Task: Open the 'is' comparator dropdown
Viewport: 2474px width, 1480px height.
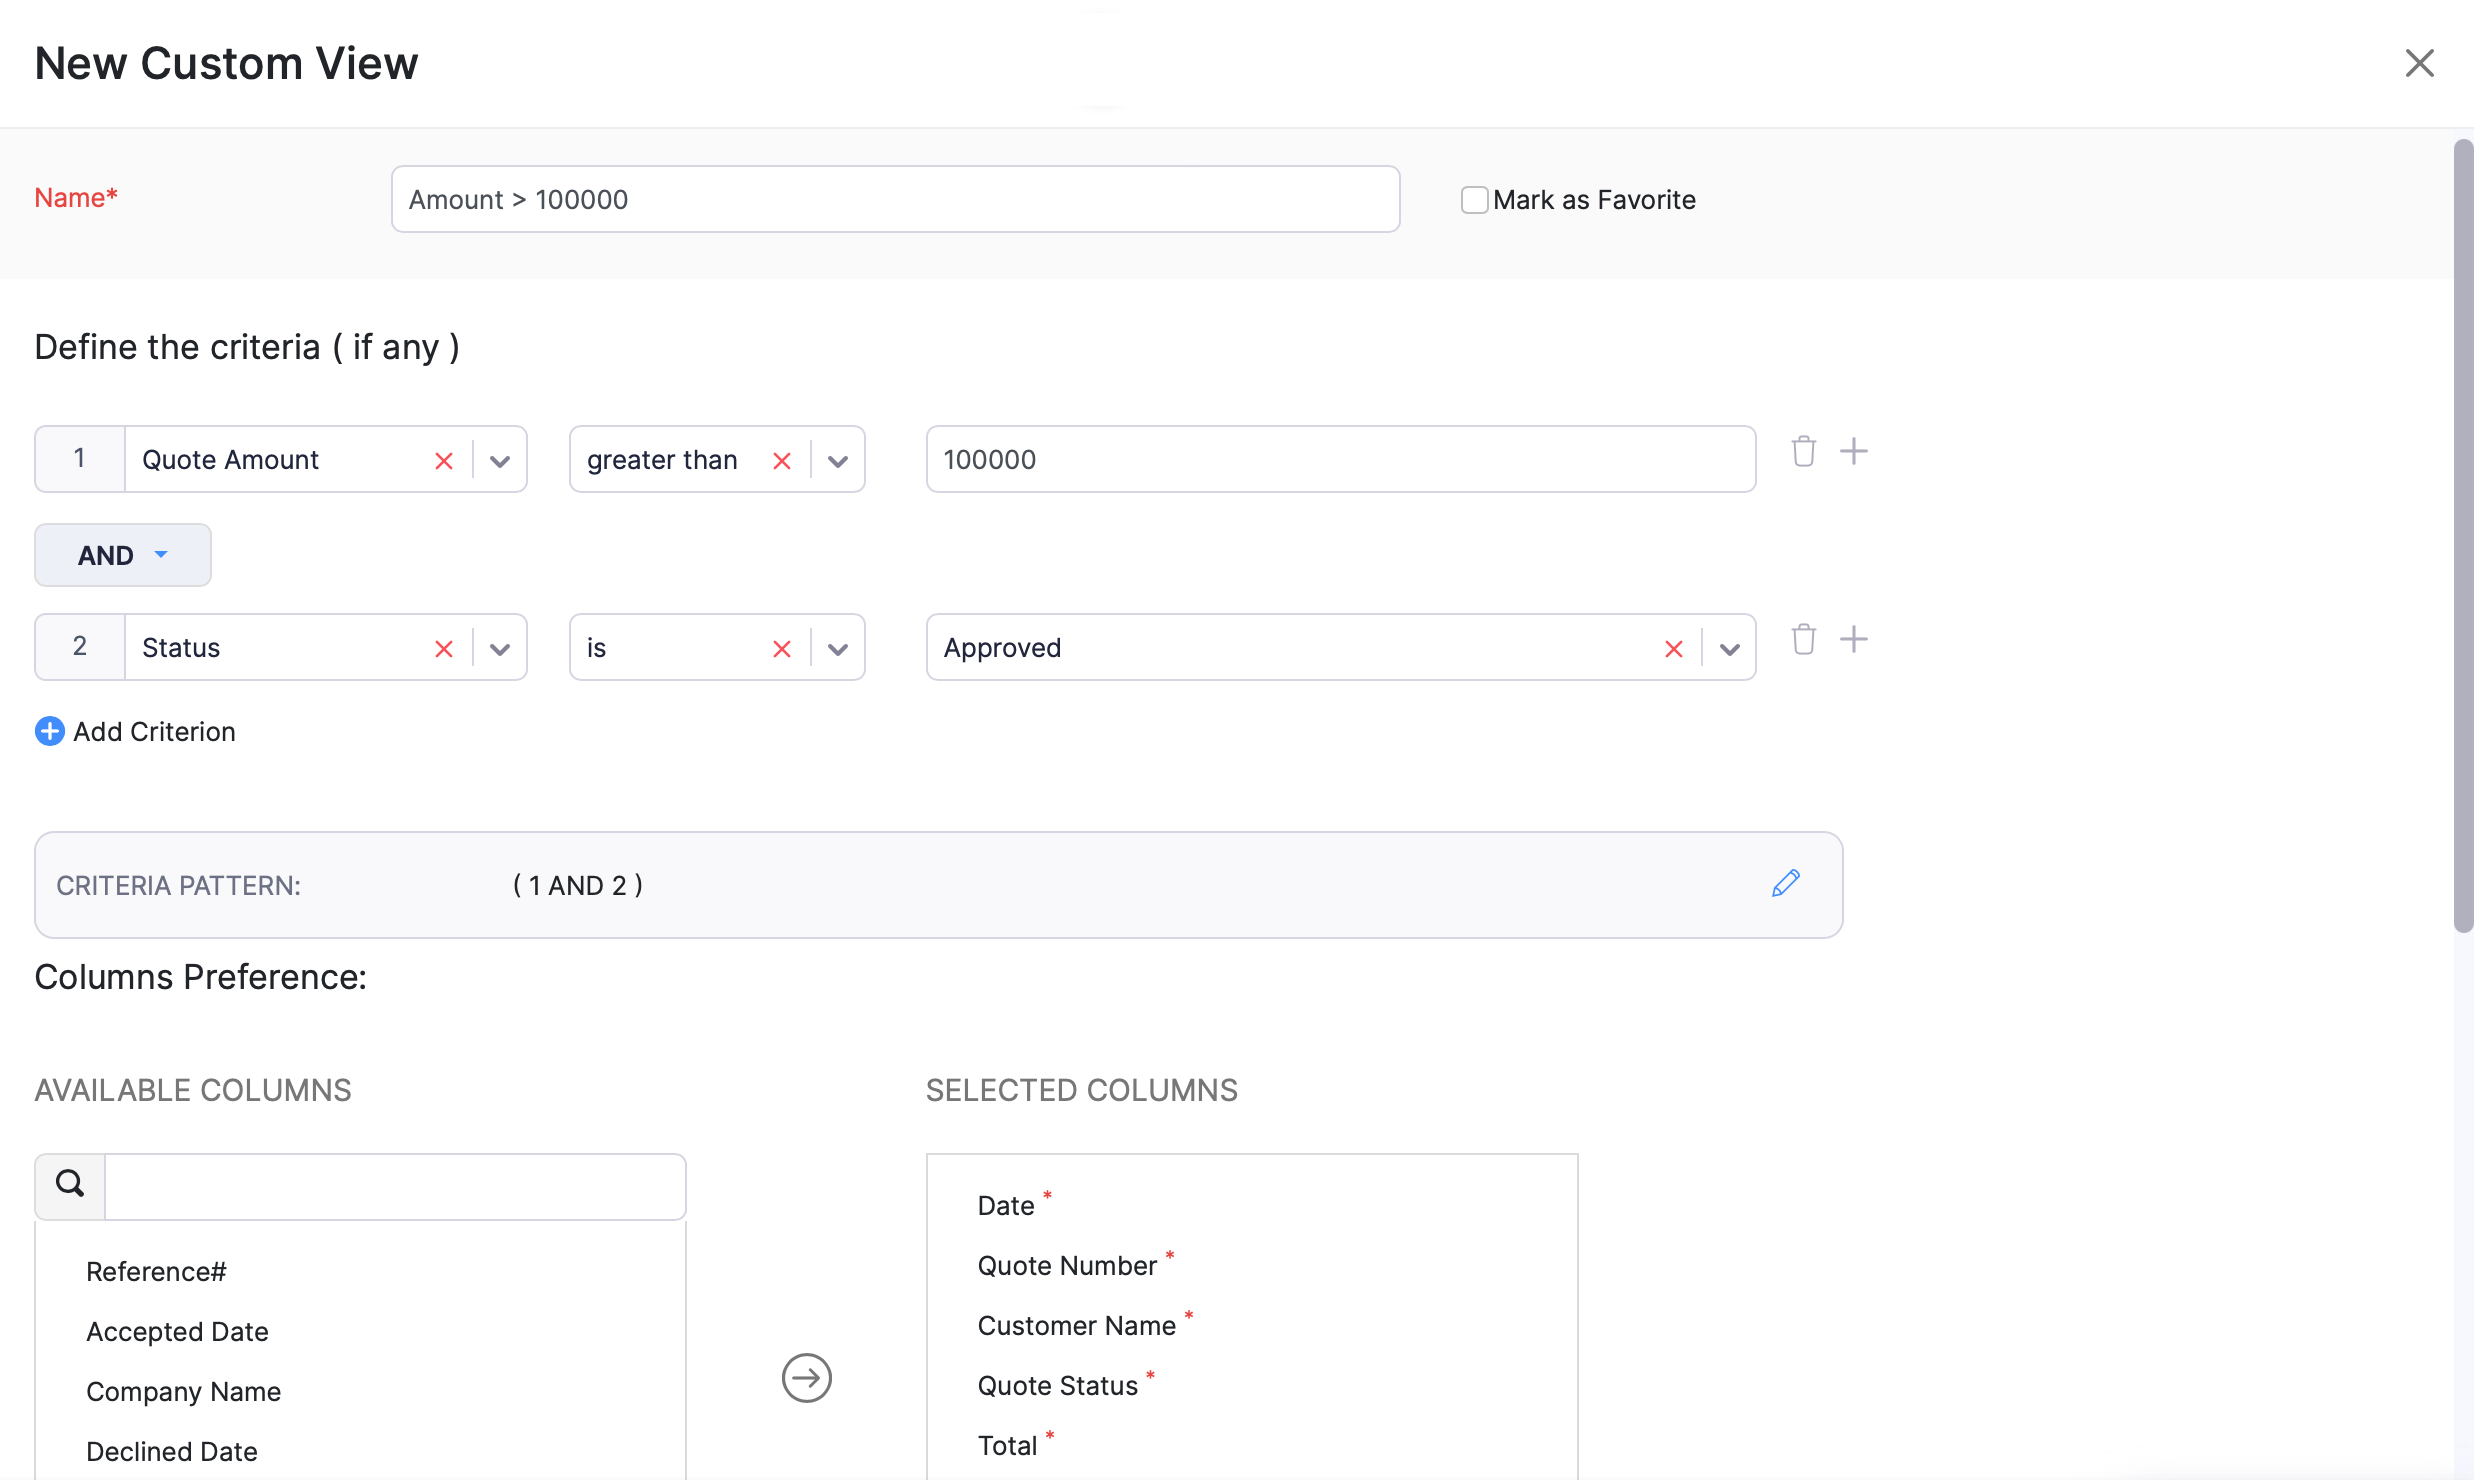Action: (838, 649)
